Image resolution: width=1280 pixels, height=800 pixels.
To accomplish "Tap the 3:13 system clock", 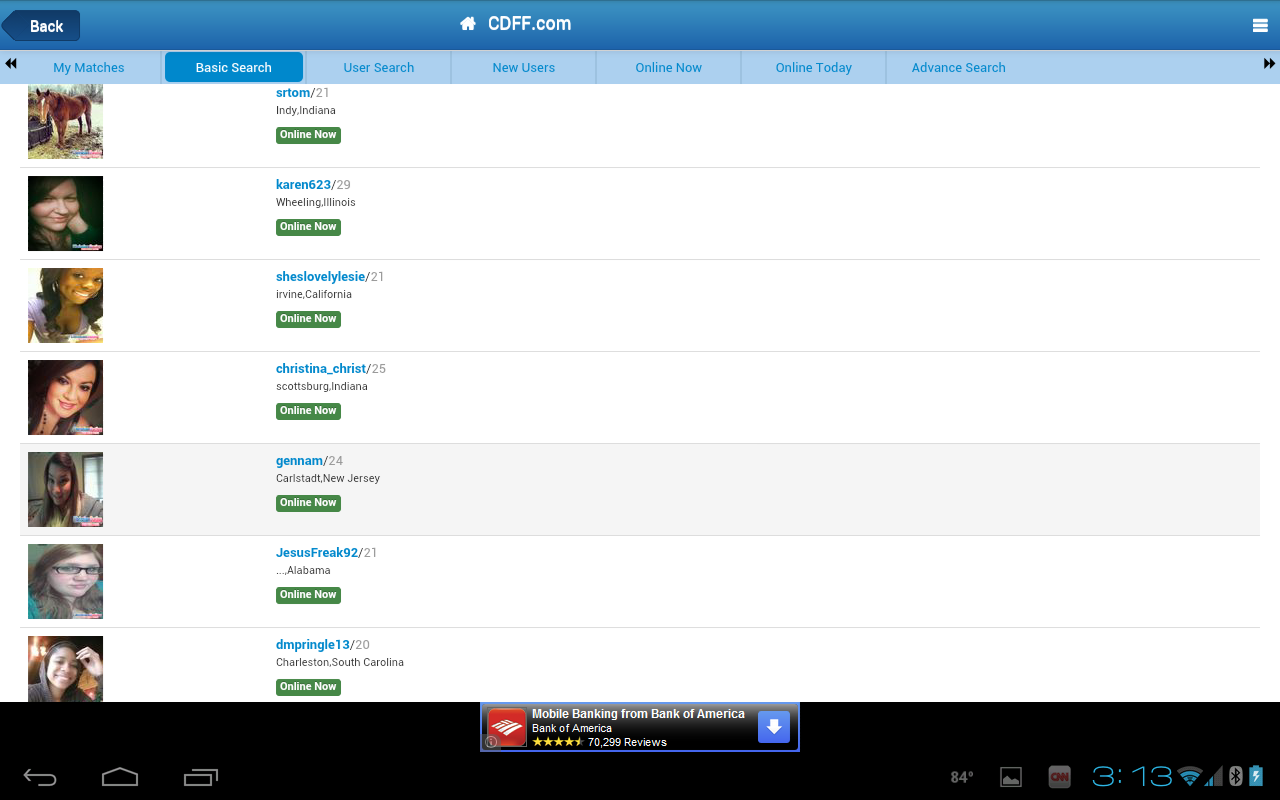I will (x=1132, y=776).
